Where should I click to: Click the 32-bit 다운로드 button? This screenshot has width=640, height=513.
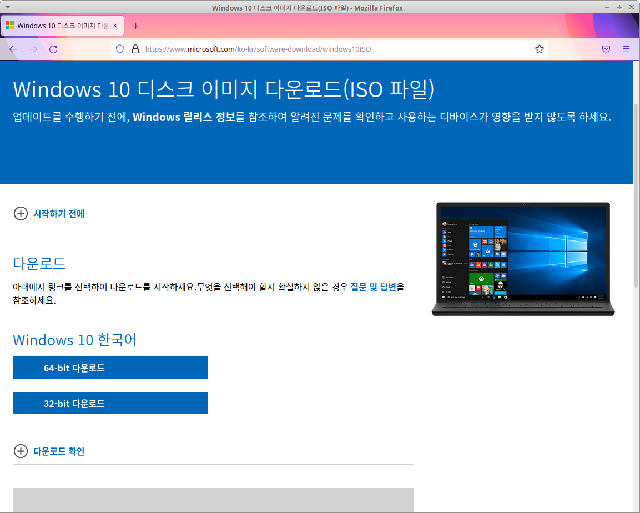coord(110,403)
